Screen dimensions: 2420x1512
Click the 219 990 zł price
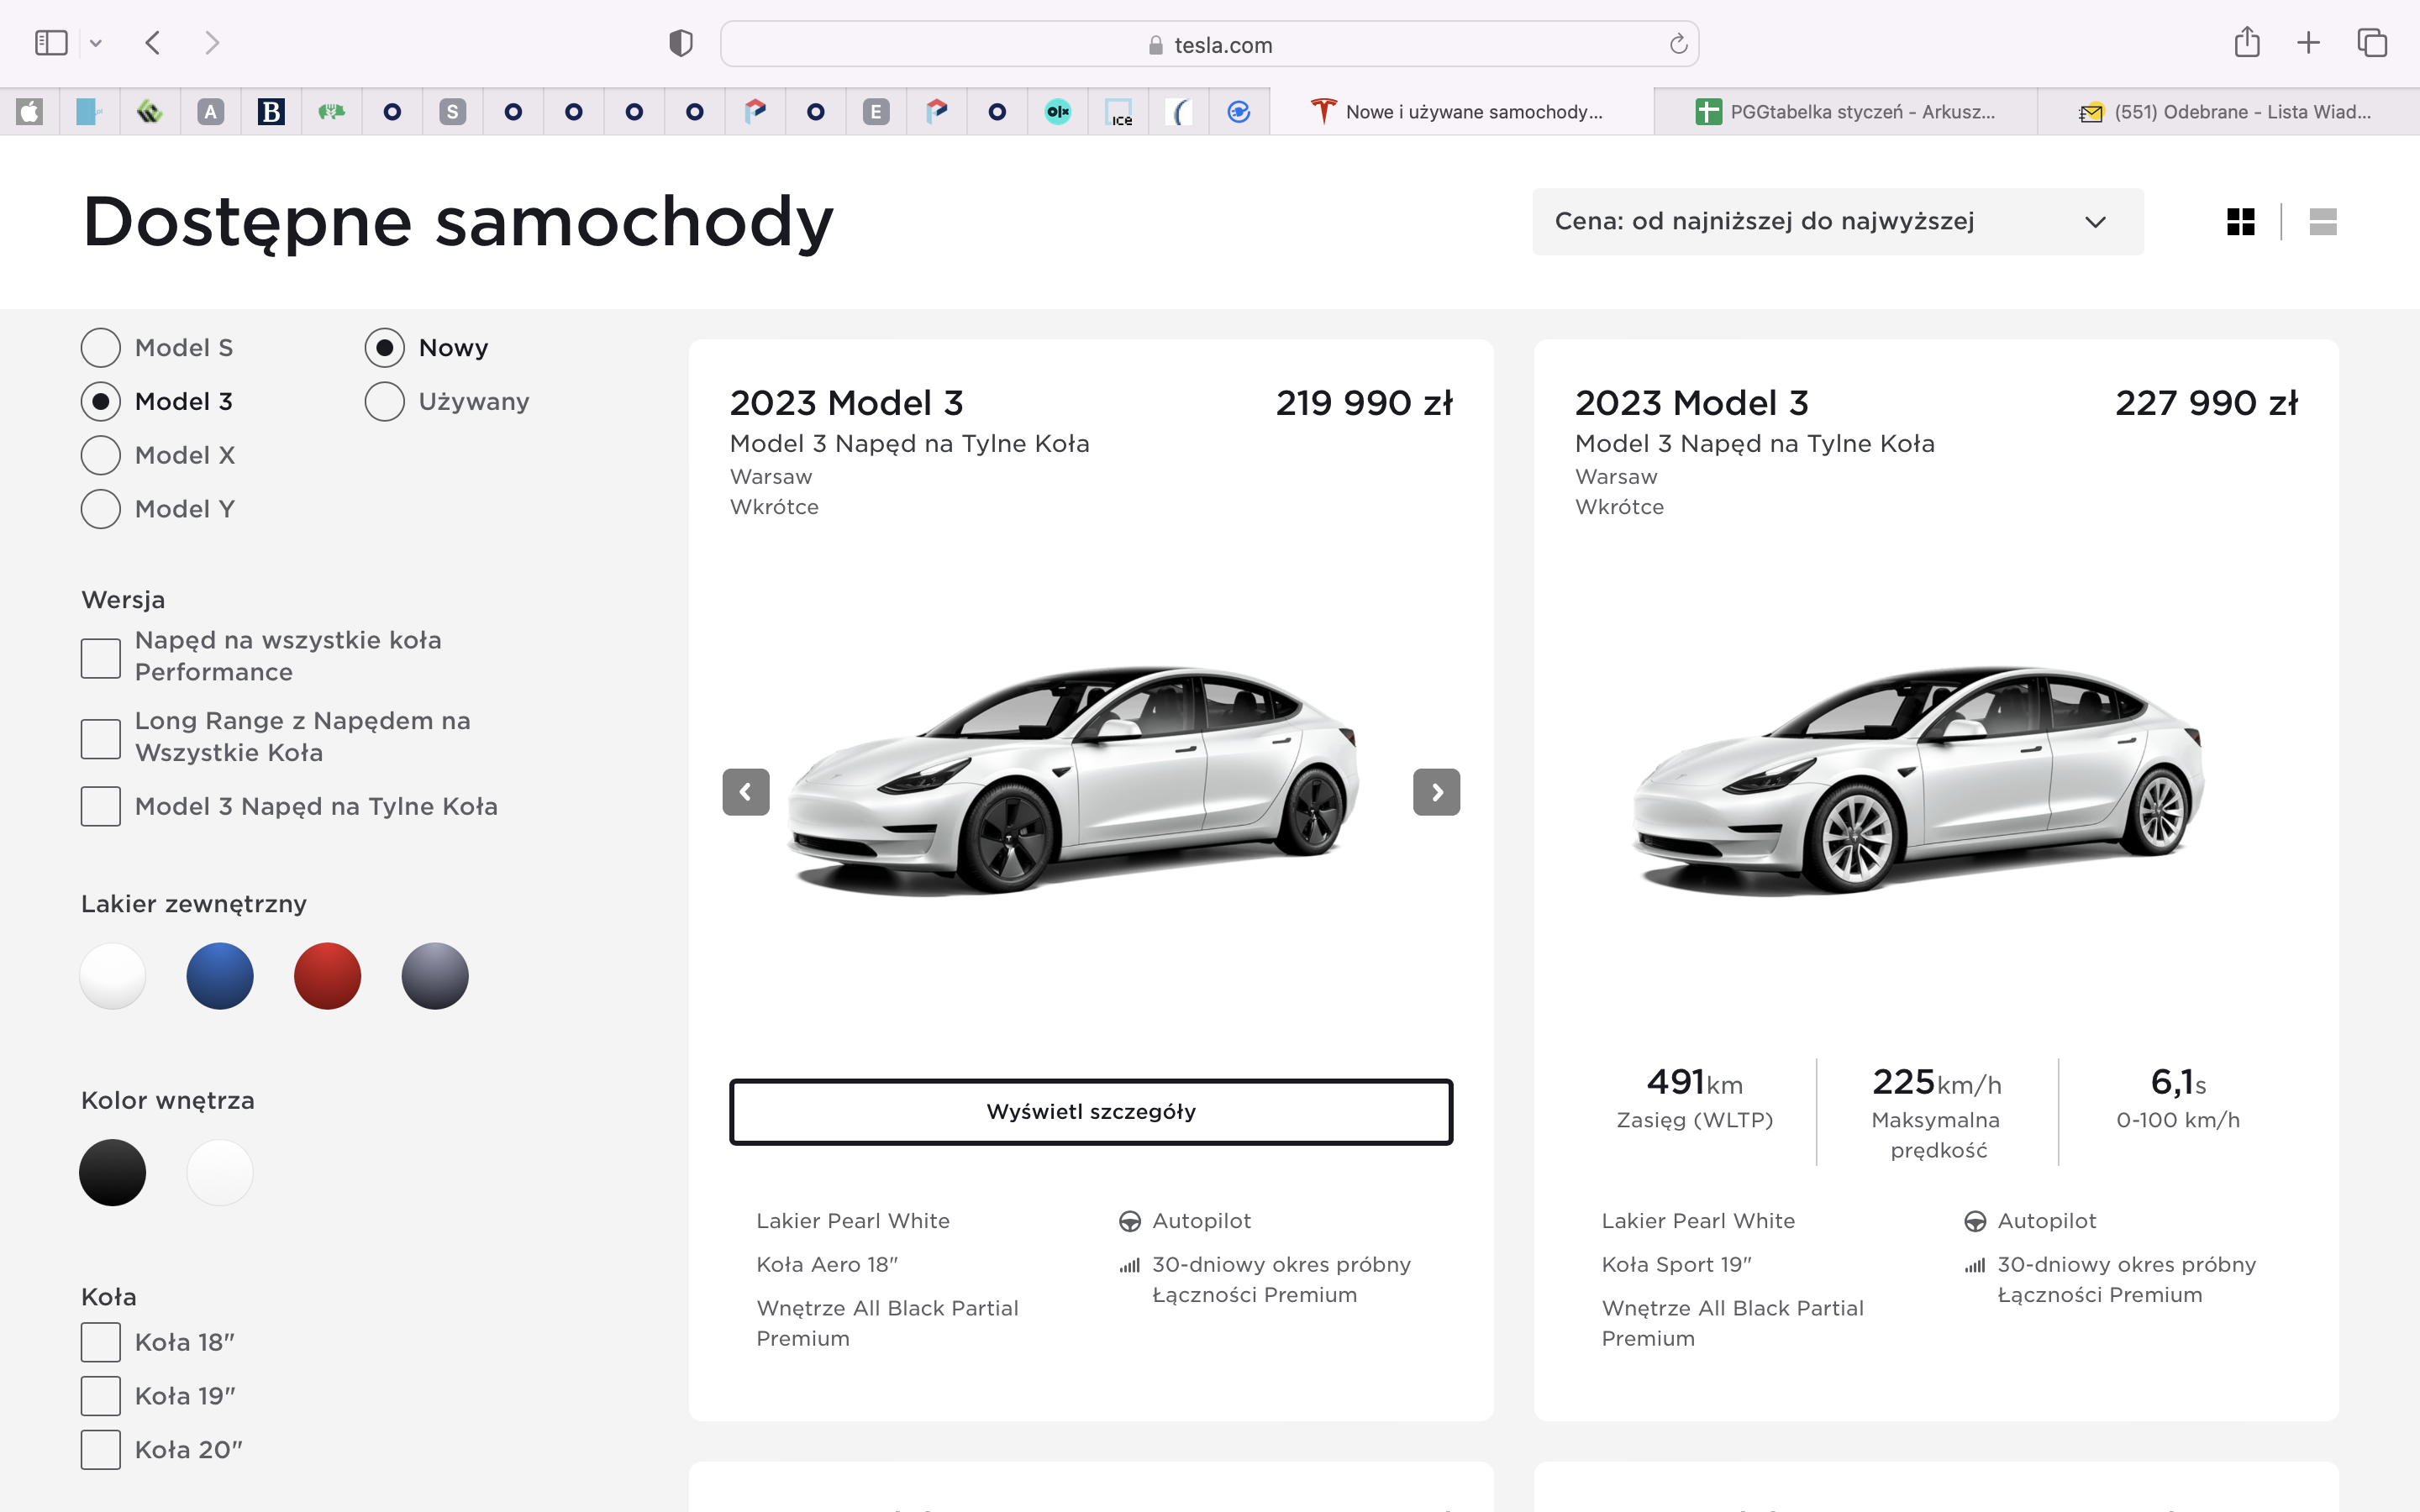tap(1364, 403)
